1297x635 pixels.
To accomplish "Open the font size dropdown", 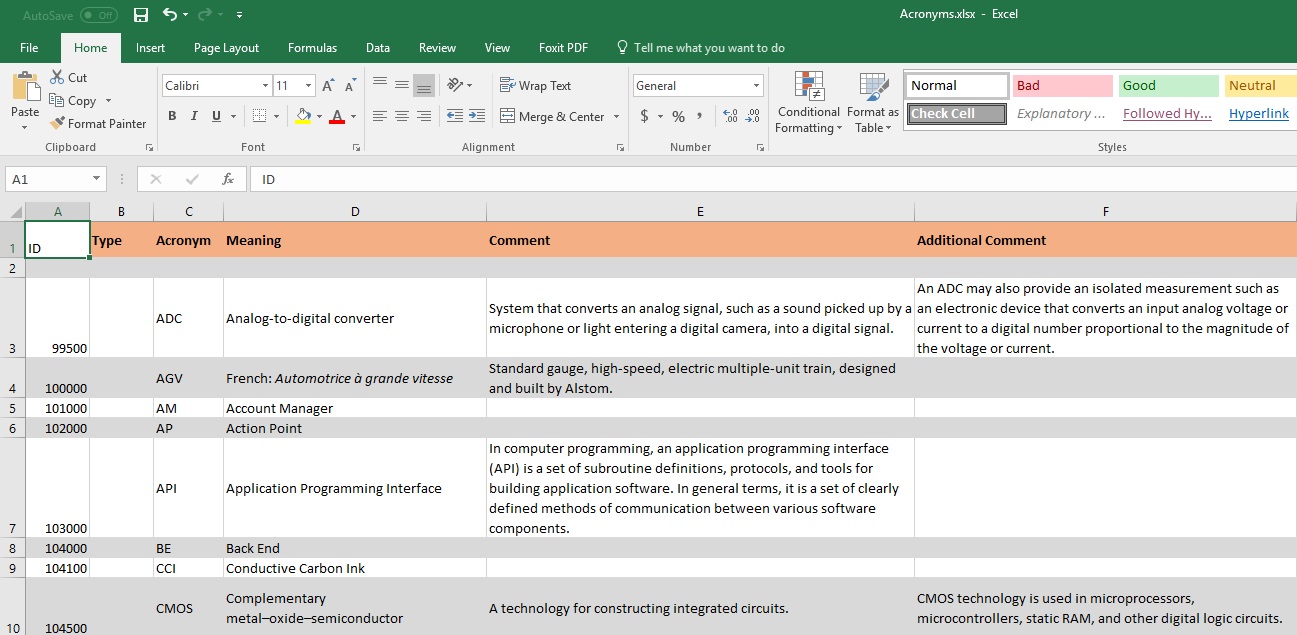I will (x=308, y=86).
